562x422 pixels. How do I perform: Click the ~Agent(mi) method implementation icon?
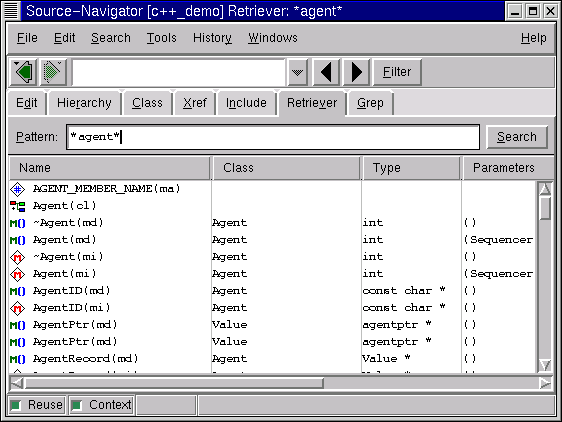tap(18, 257)
